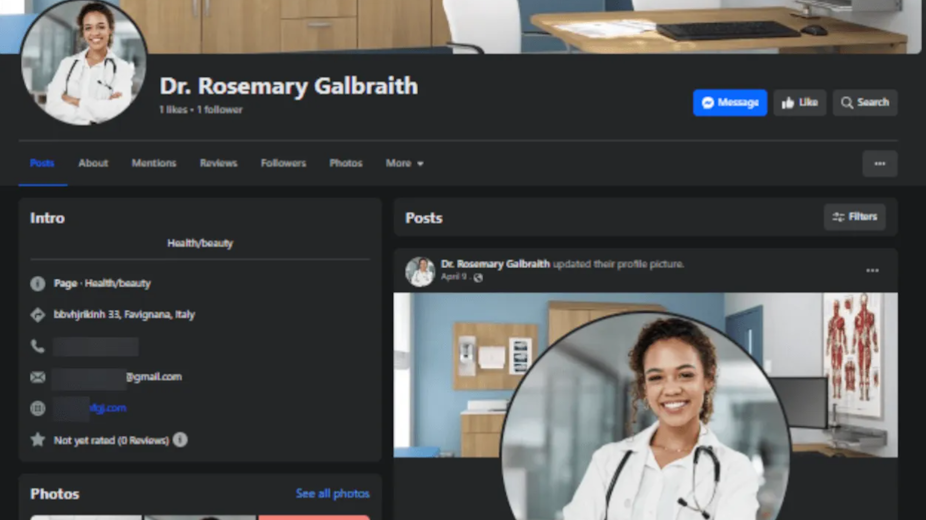The image size is (926, 520).
Task: Click the Messenger Message button
Action: [x=730, y=103]
